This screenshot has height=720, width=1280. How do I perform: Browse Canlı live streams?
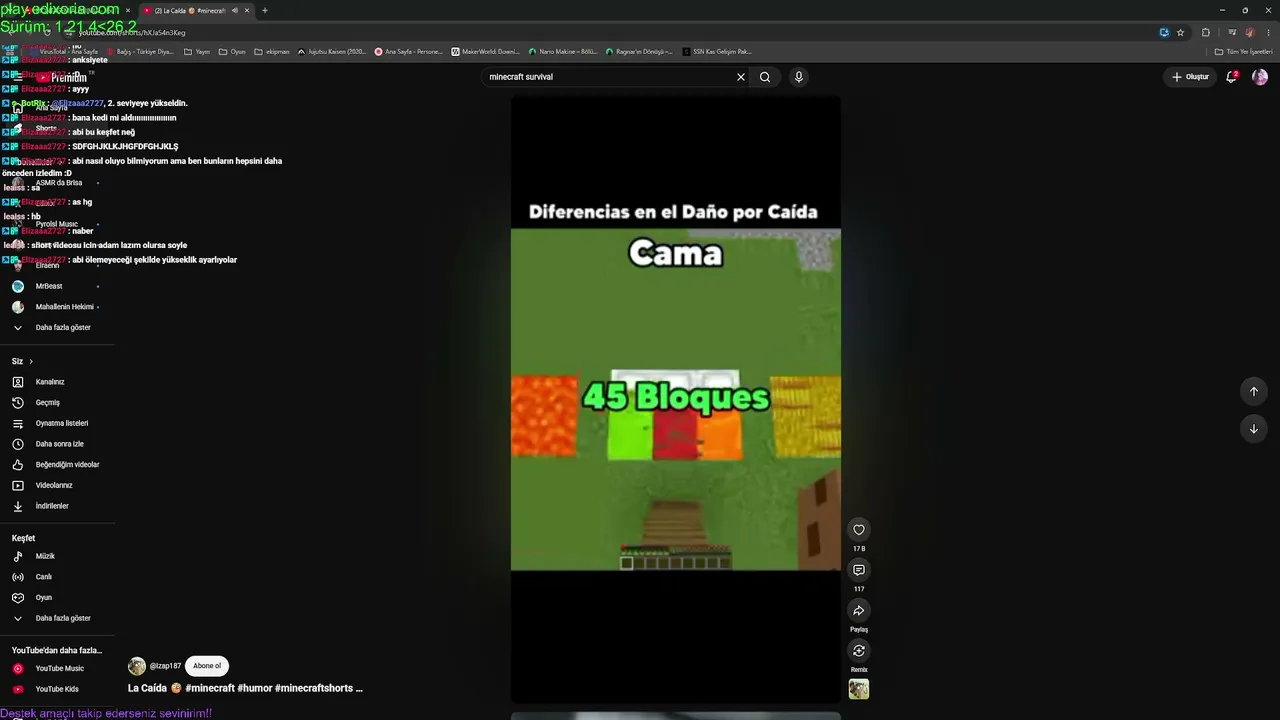[x=58, y=577]
